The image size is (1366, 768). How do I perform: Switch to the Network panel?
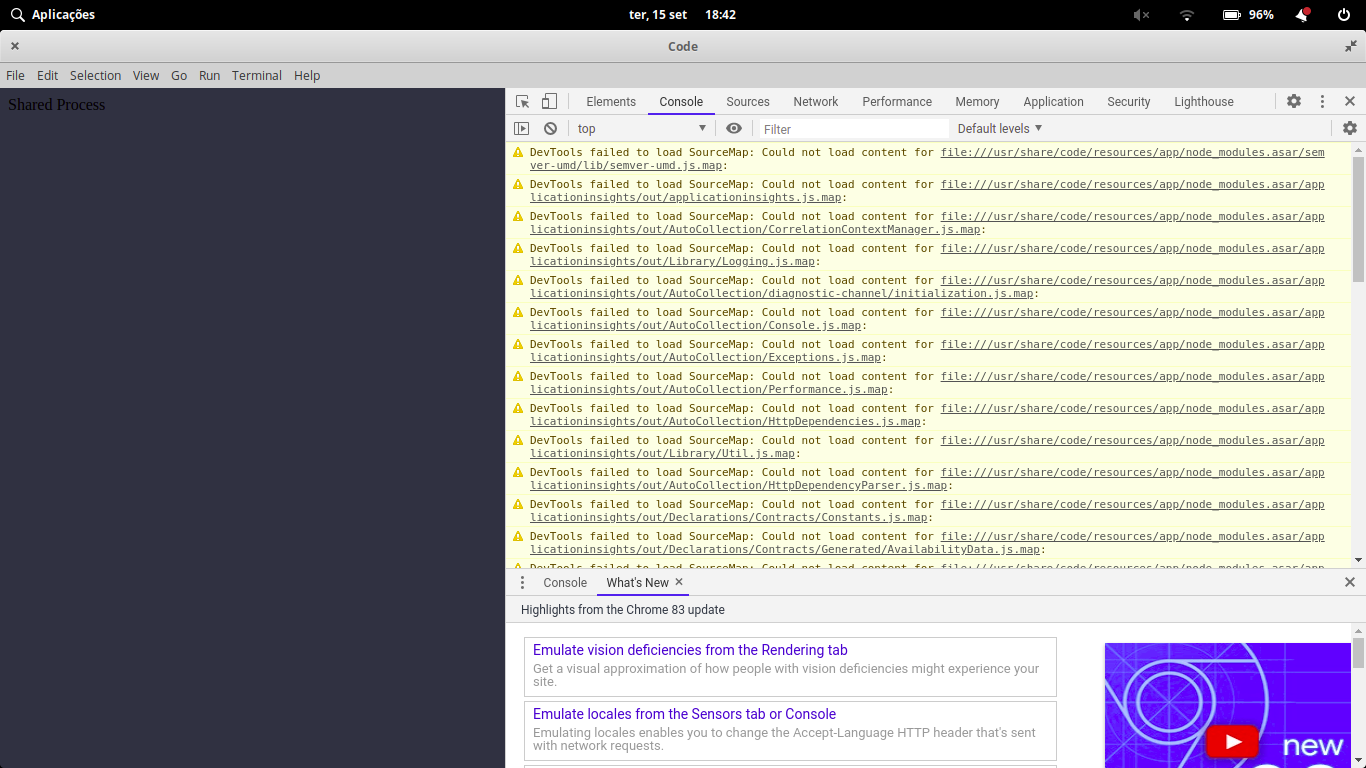point(815,101)
